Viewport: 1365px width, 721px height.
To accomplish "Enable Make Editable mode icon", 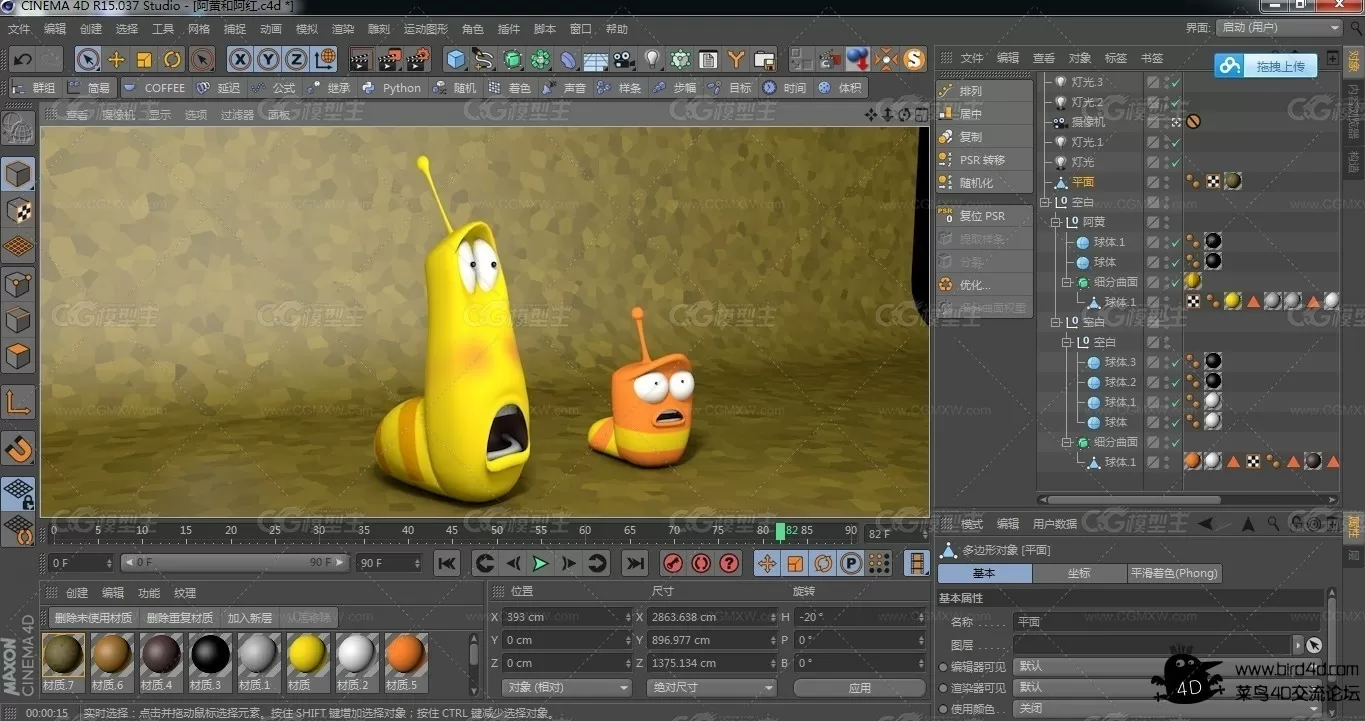I will coord(17,130).
